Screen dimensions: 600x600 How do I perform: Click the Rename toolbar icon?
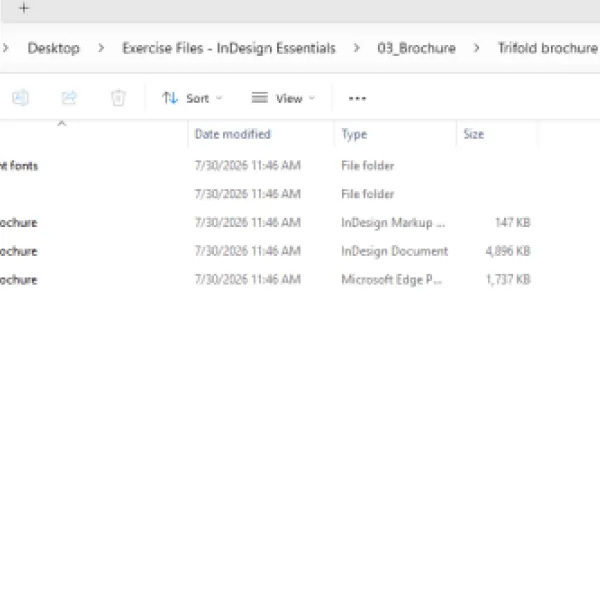tap(20, 98)
